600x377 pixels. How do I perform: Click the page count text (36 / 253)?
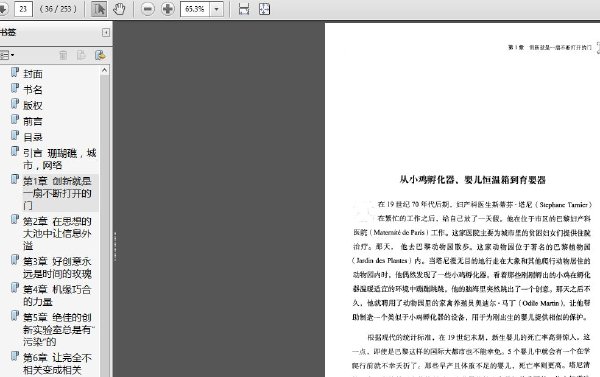(x=58, y=9)
